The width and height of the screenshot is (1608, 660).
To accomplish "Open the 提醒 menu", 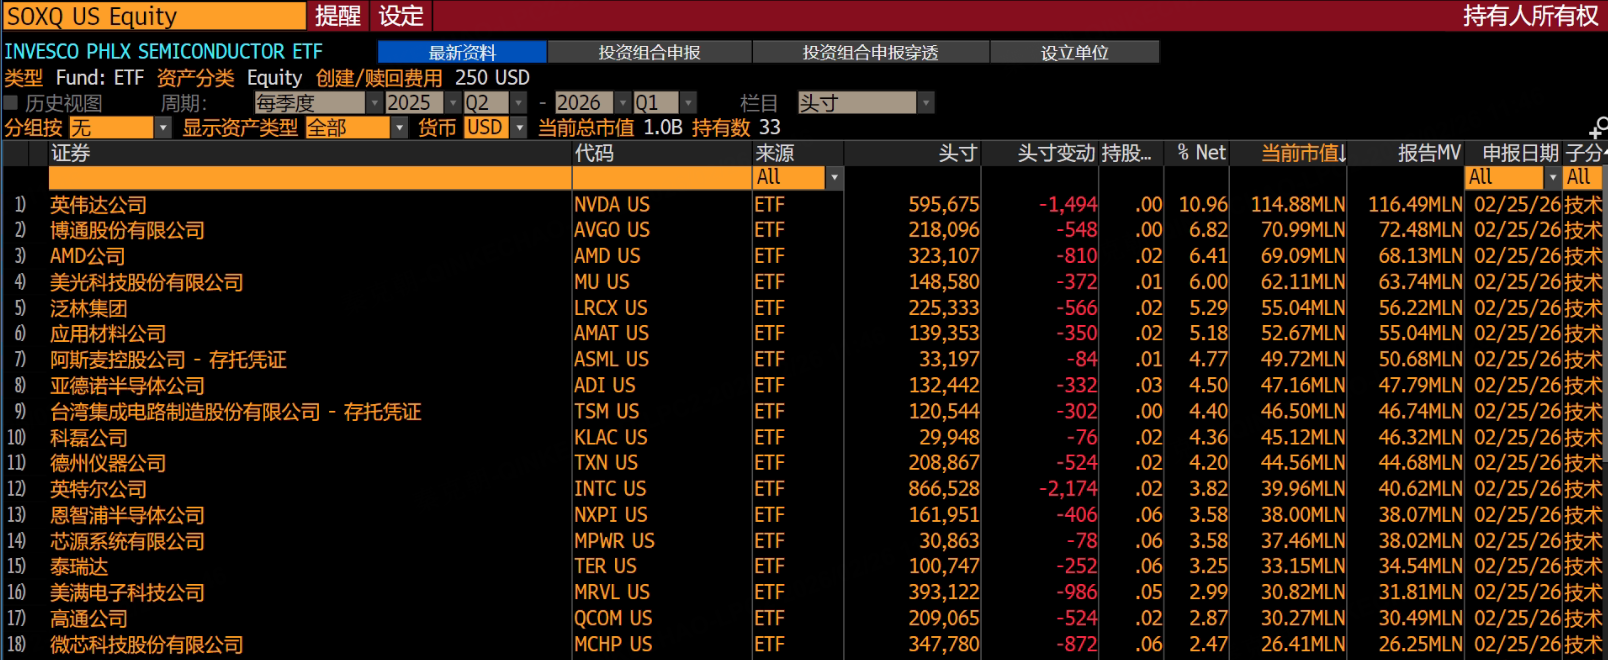I will pos(338,16).
